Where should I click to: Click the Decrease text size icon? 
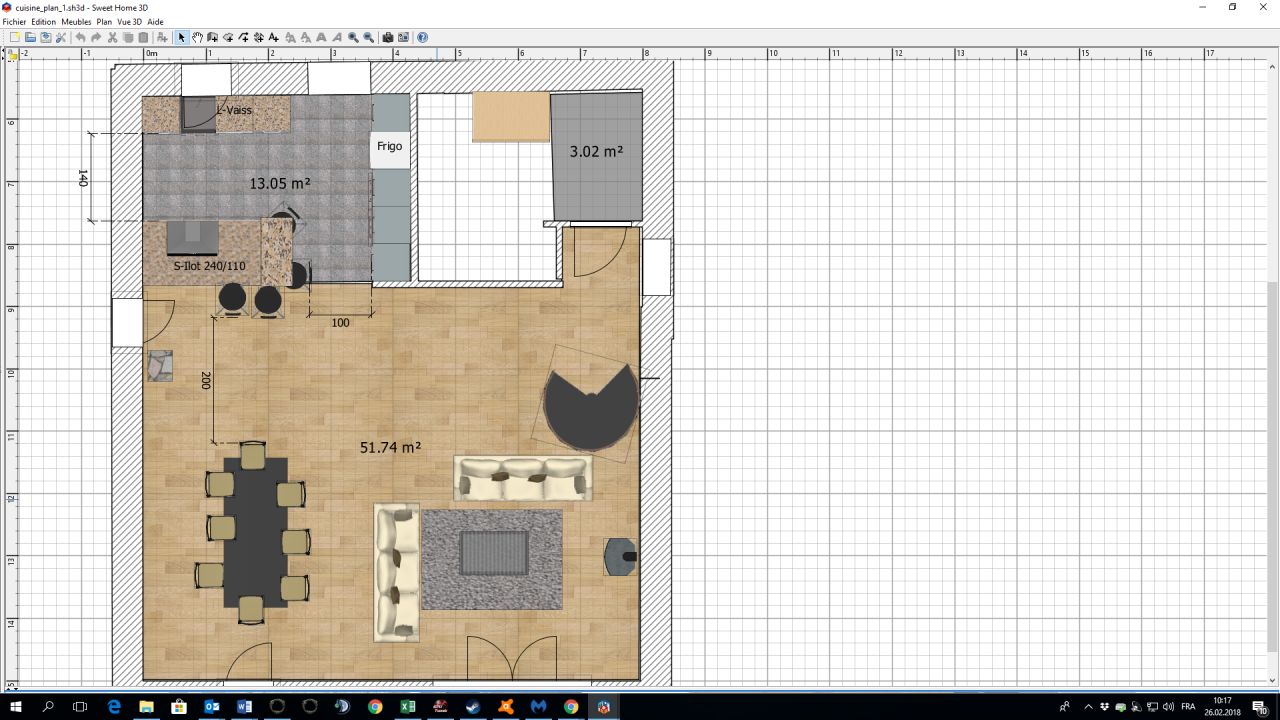(x=306, y=37)
